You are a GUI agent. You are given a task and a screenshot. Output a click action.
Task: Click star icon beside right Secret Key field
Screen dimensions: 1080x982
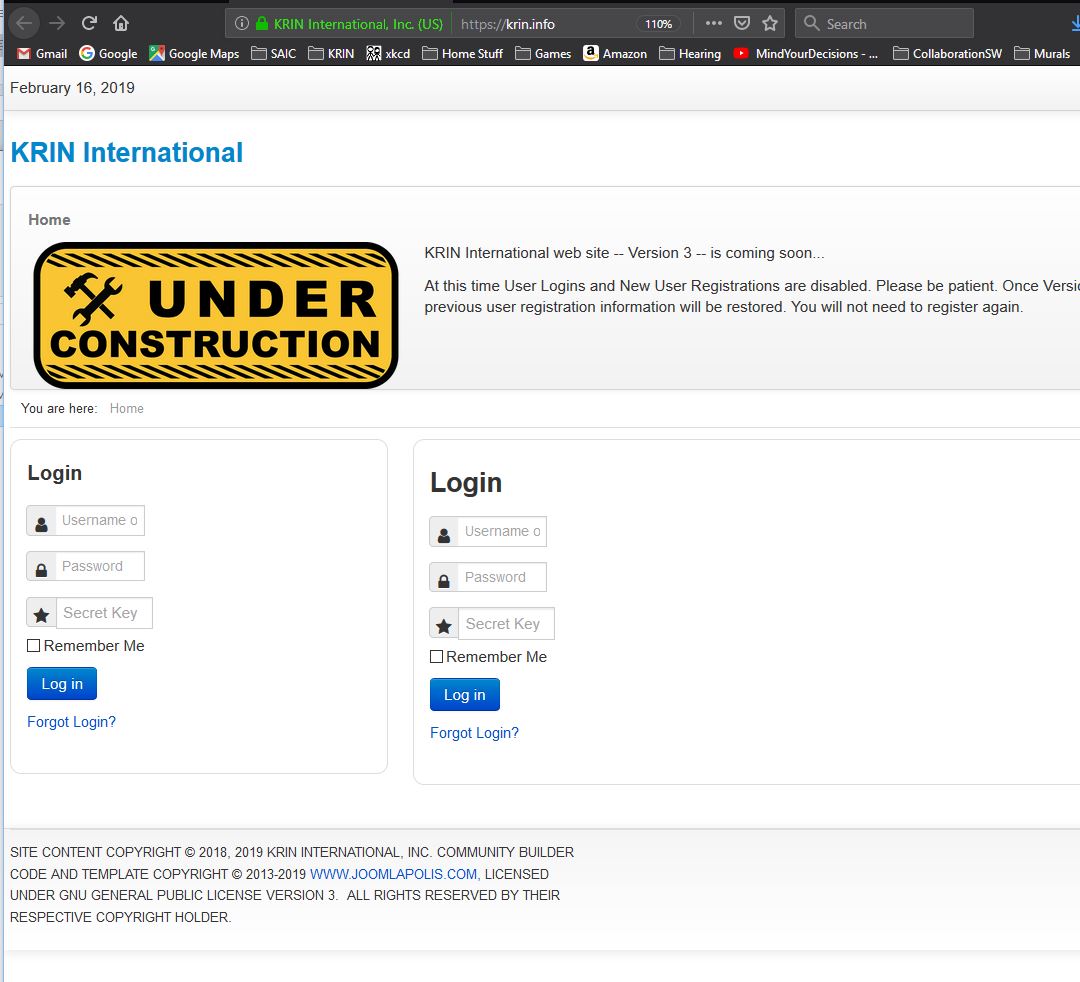[x=444, y=624]
